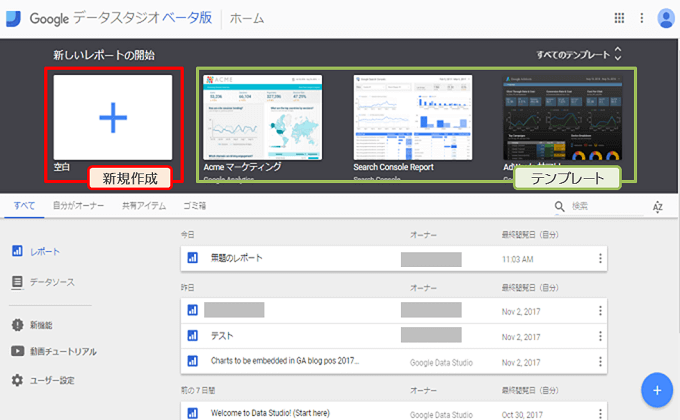This screenshot has width=680, height=420.
Task: Click the user settings gear icon
Action: pos(17,381)
